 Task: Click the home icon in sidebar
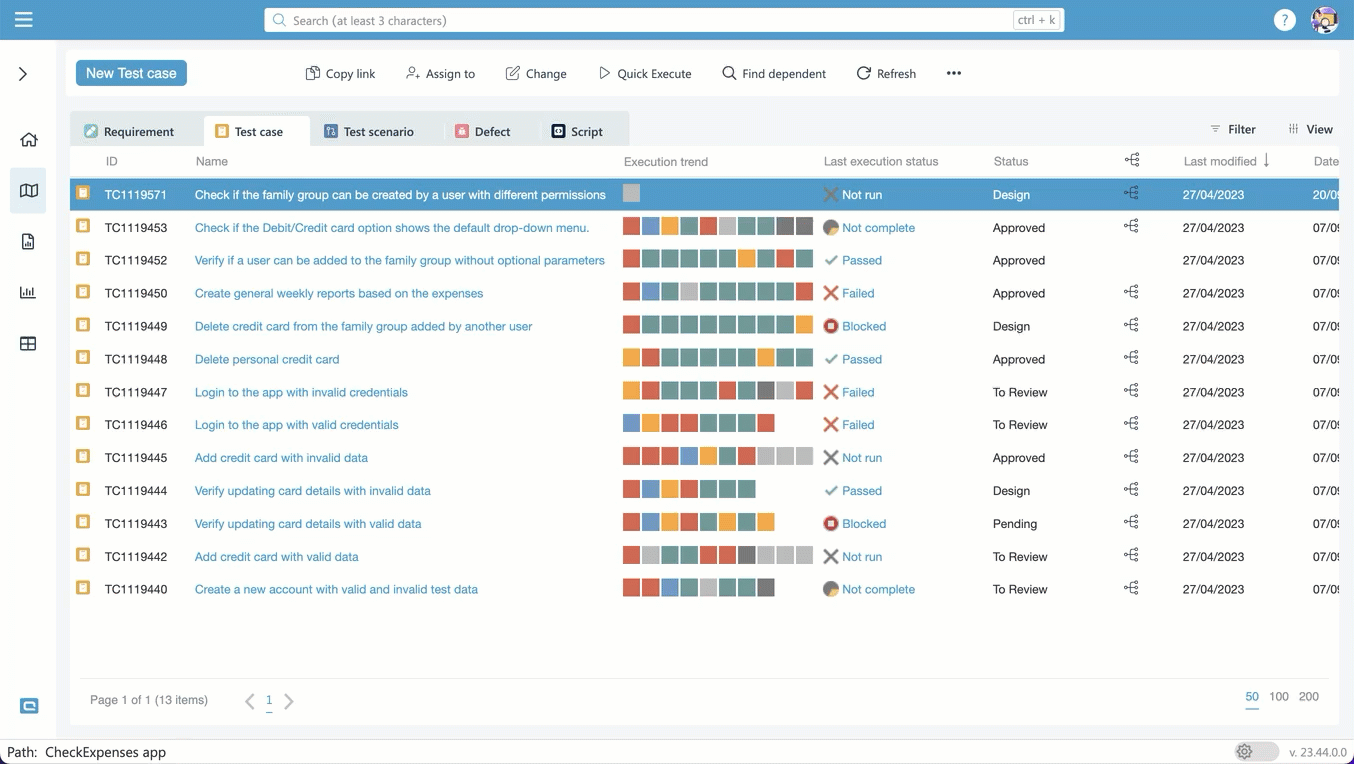pyautogui.click(x=29, y=140)
